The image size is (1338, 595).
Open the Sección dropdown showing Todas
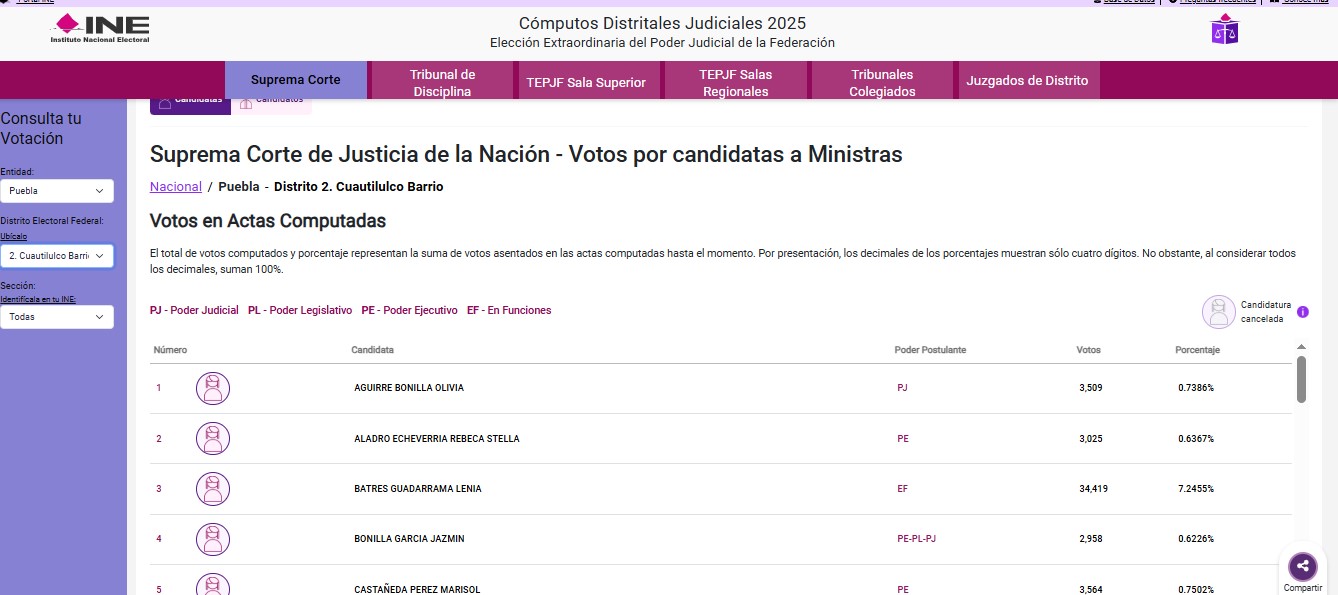click(x=56, y=317)
